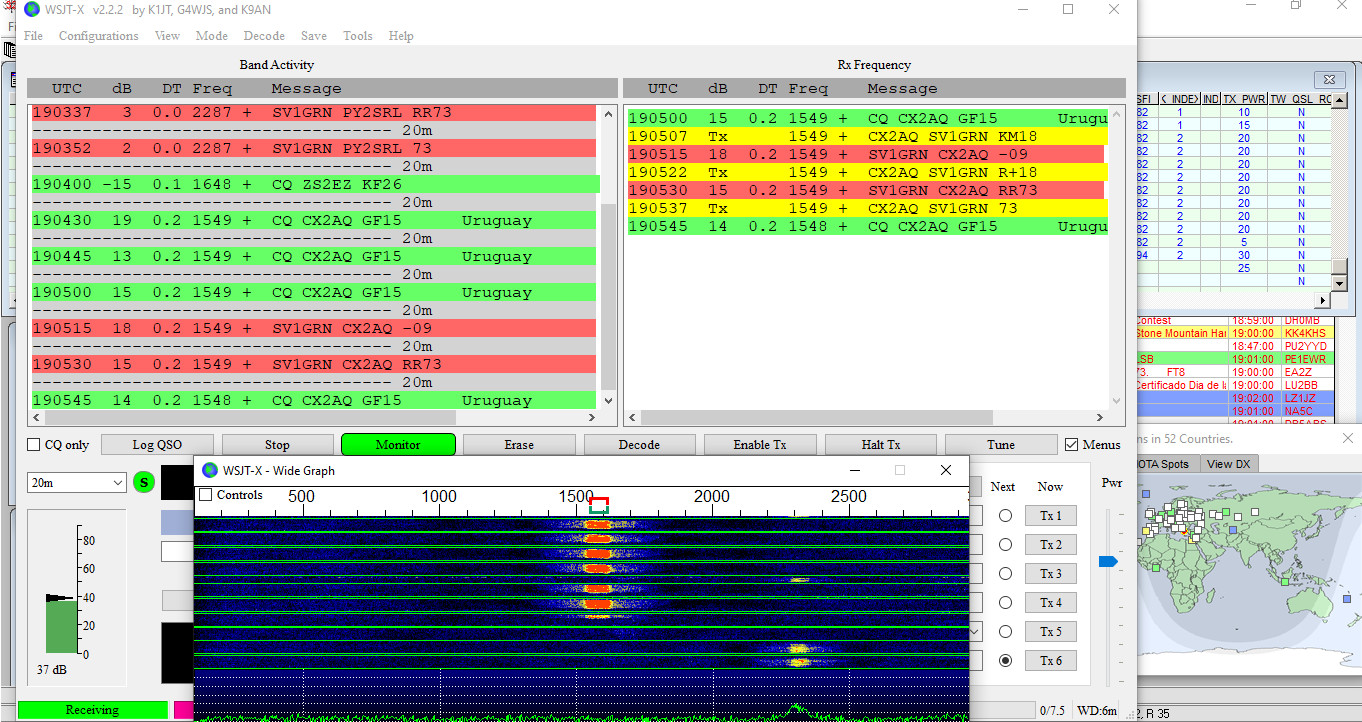The image size is (1362, 722).
Task: Toggle the green Monitor button
Action: (x=398, y=445)
